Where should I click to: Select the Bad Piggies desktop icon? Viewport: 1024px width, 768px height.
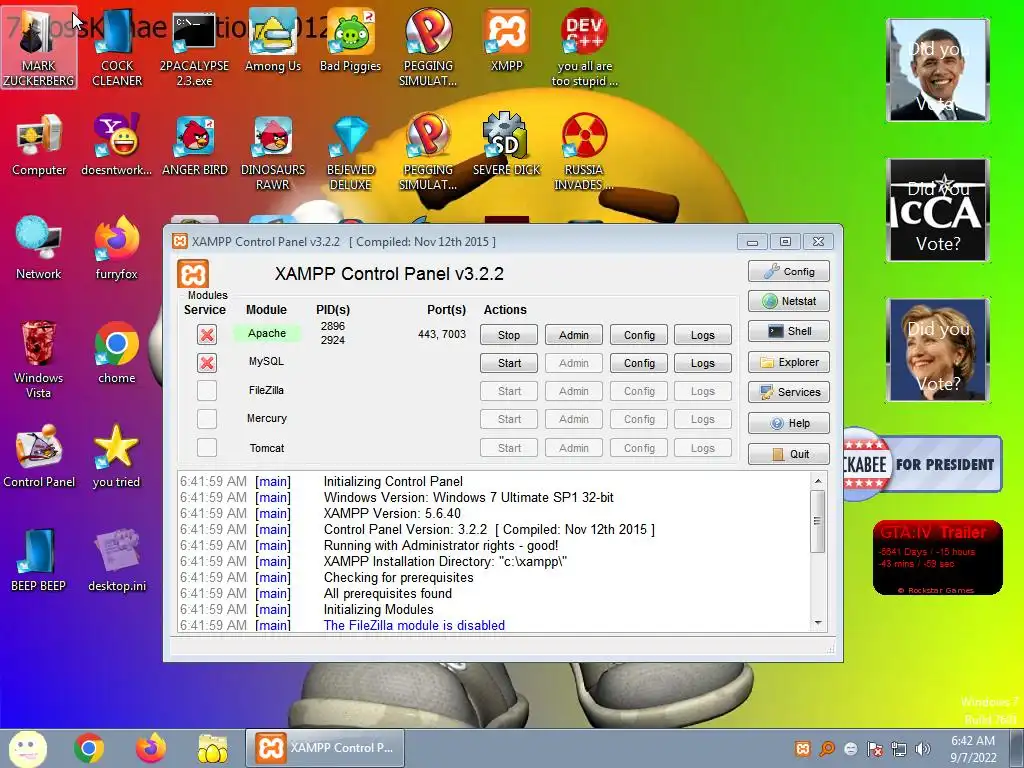coord(350,42)
